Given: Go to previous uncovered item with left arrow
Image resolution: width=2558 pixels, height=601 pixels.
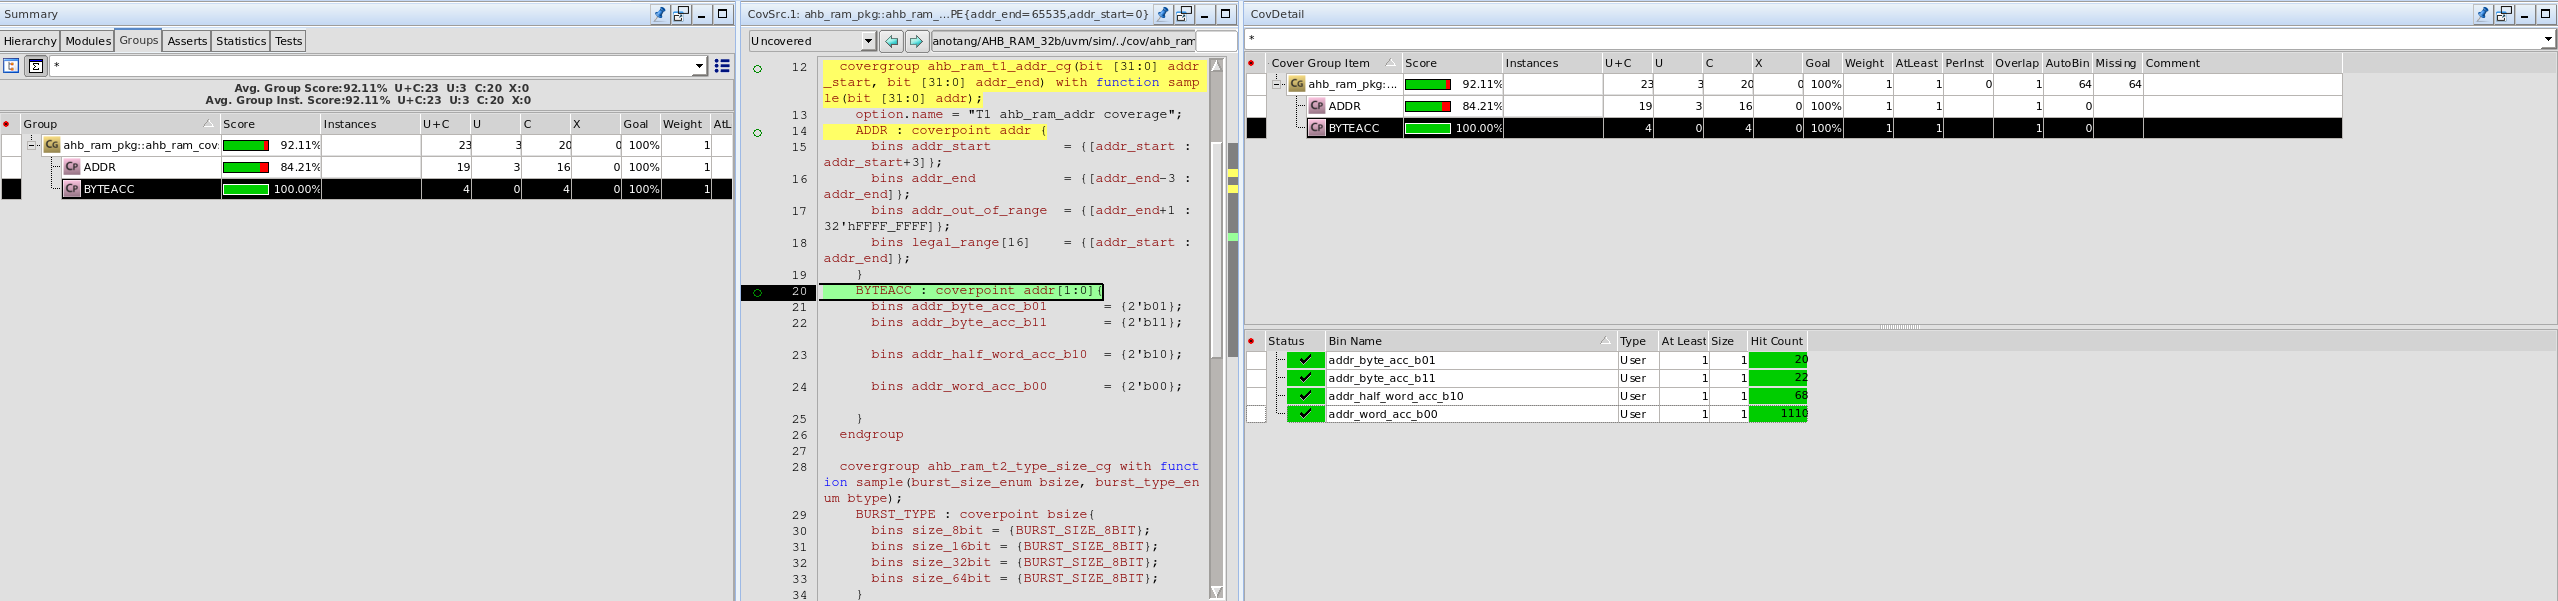Looking at the screenshot, I should [x=891, y=41].
